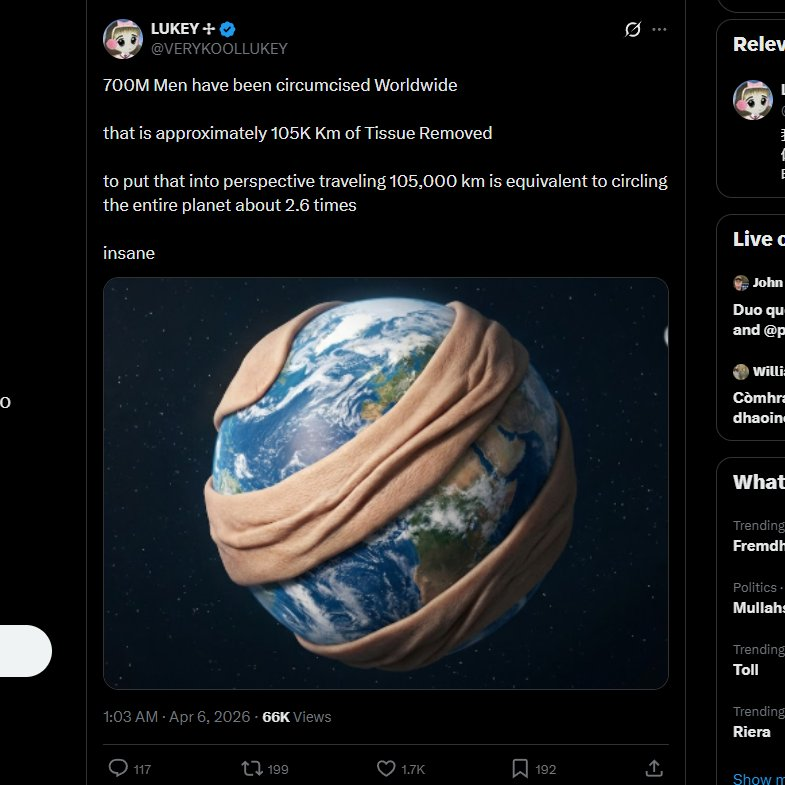Viewport: 785px width, 785px height.
Task: Open the avatar in the Relevant people panel
Action: (752, 100)
